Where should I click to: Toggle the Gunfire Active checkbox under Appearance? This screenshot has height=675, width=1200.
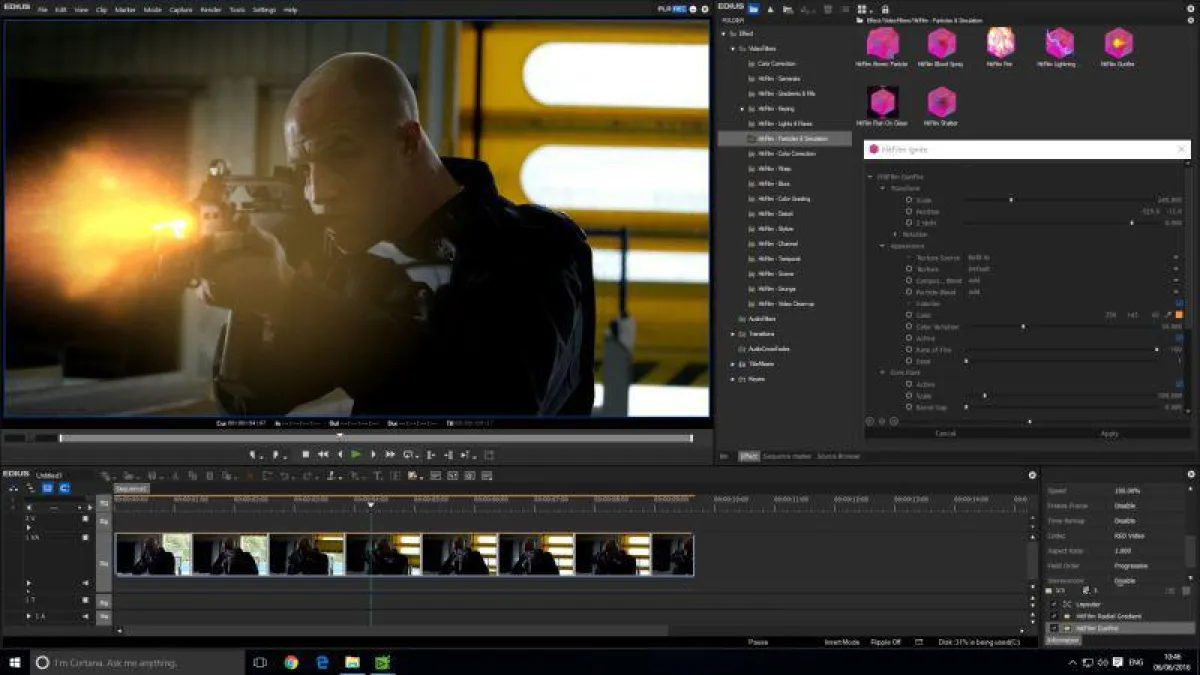1179,338
